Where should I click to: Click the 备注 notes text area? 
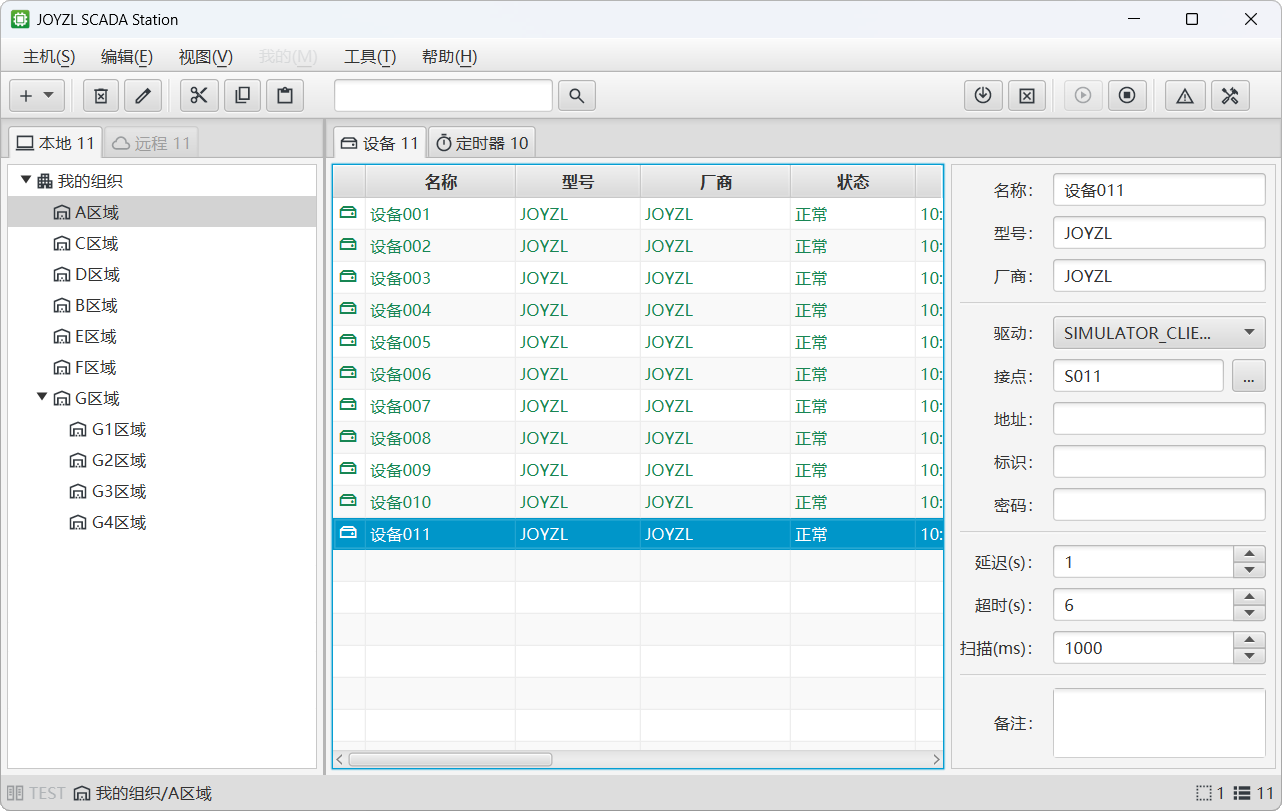pyautogui.click(x=1159, y=722)
